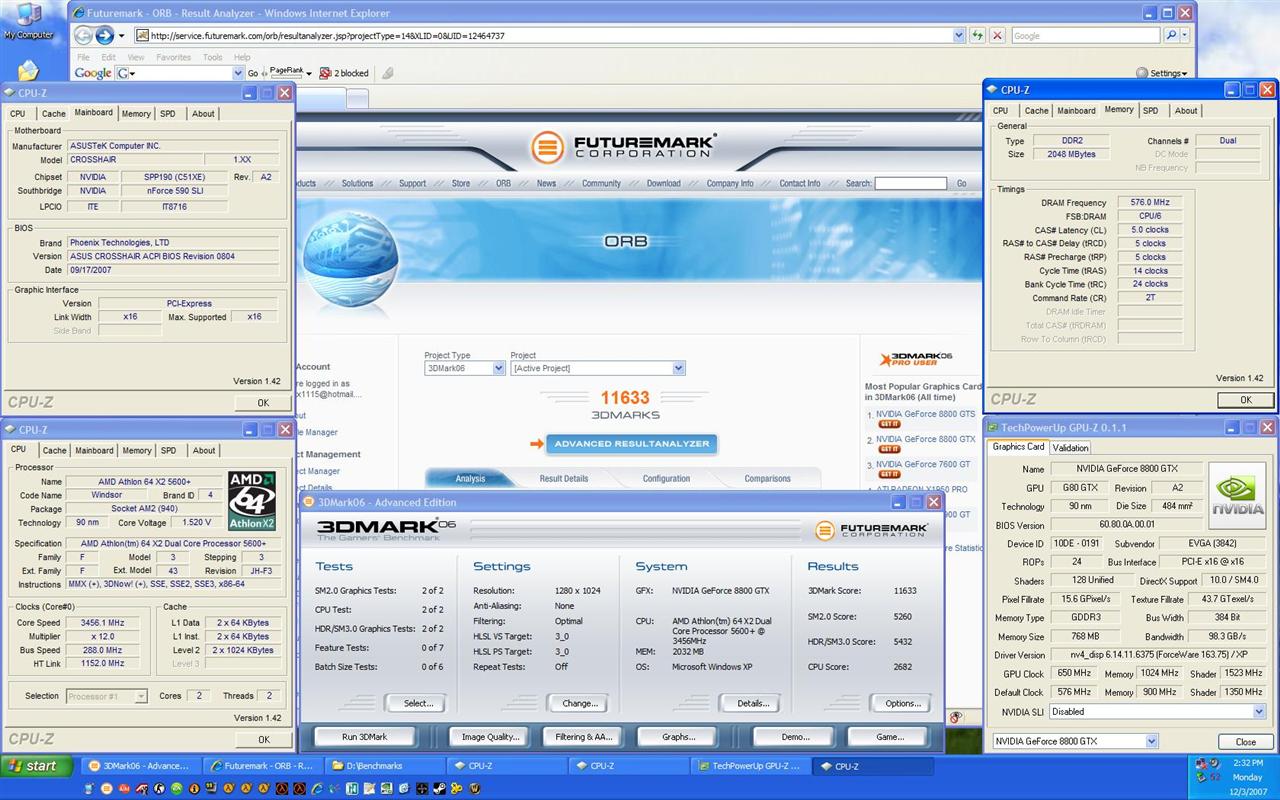This screenshot has width=1280, height=800.
Task: Open the search provider dropdown beside the magnifier
Action: coord(1186,35)
